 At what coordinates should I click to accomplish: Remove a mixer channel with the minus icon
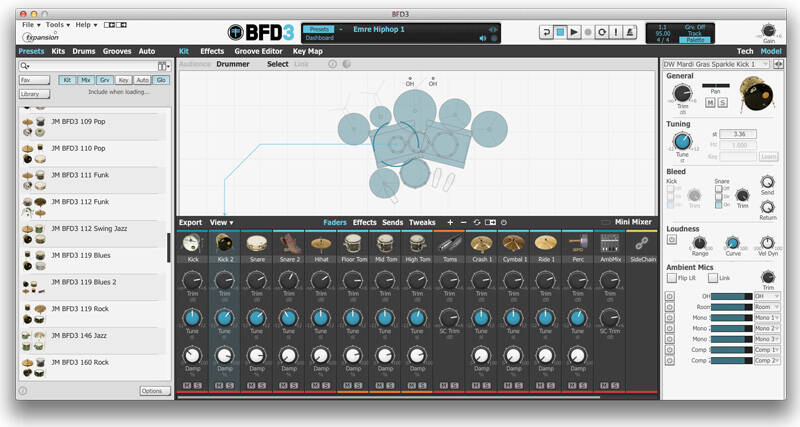[x=463, y=222]
